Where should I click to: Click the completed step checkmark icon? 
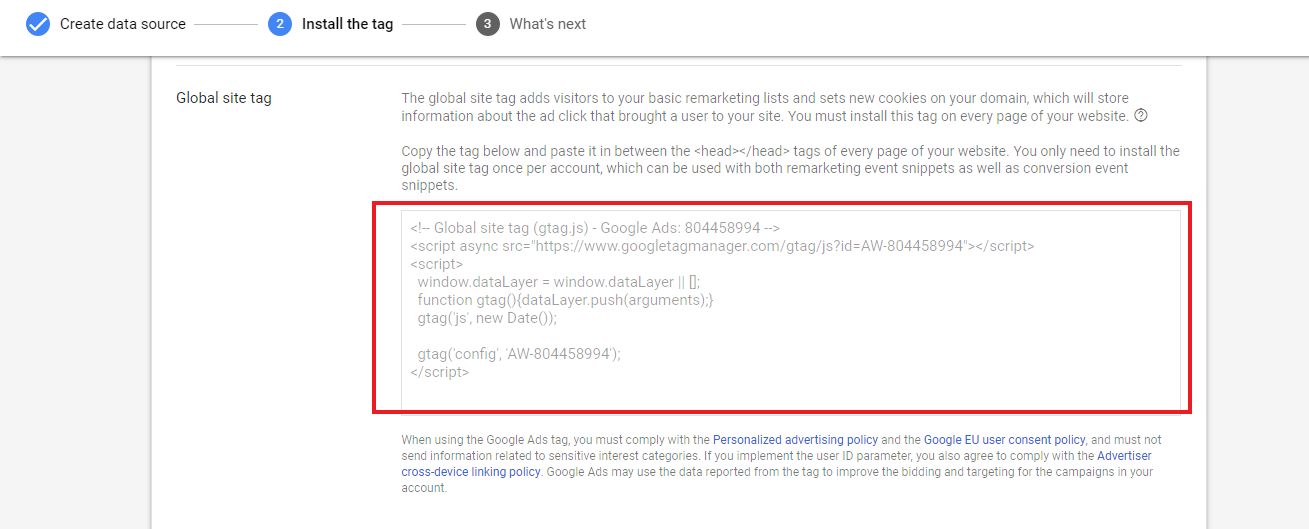pos(38,24)
